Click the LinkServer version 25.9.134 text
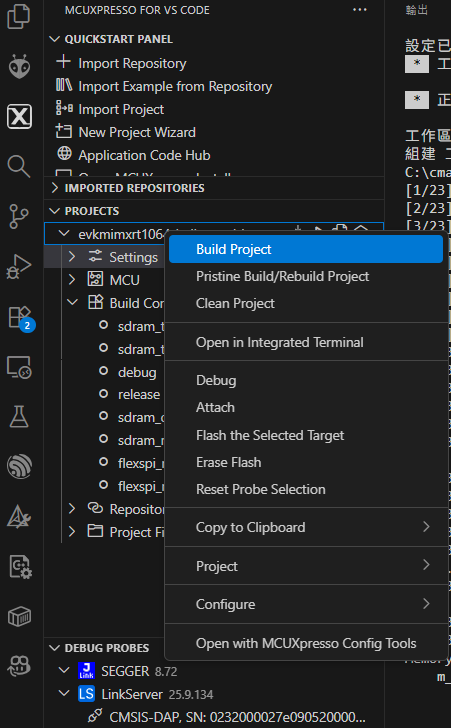The width and height of the screenshot is (451, 728). (191, 695)
